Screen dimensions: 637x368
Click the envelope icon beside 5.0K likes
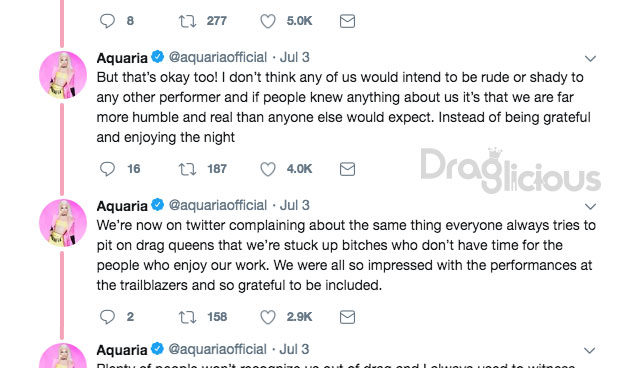click(x=347, y=21)
